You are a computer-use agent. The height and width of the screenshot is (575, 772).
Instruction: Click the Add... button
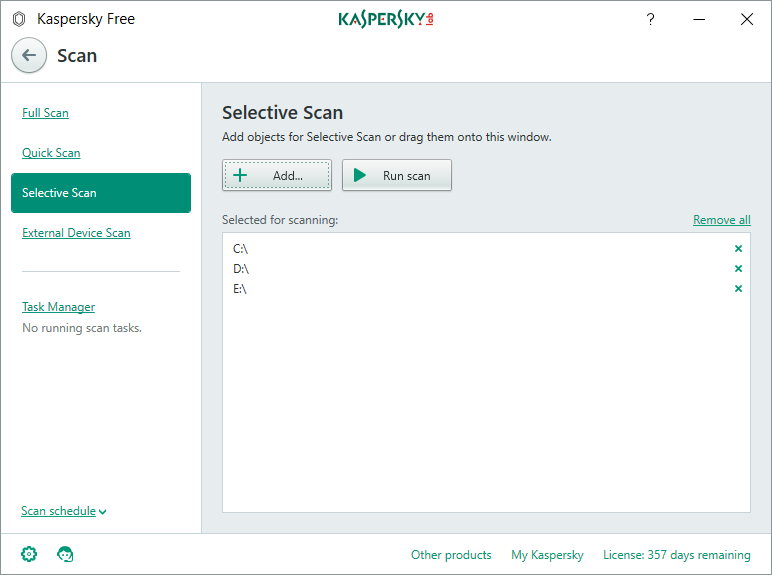277,175
